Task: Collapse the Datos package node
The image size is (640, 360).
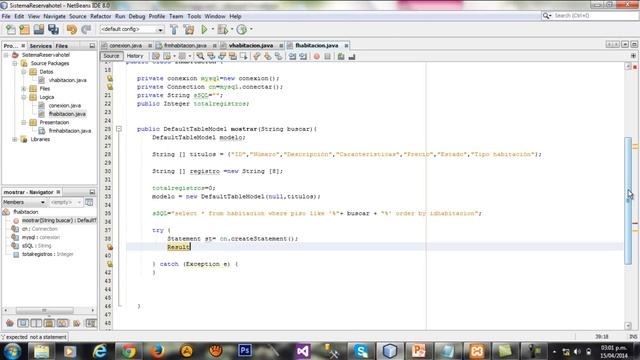Action: 24,72
